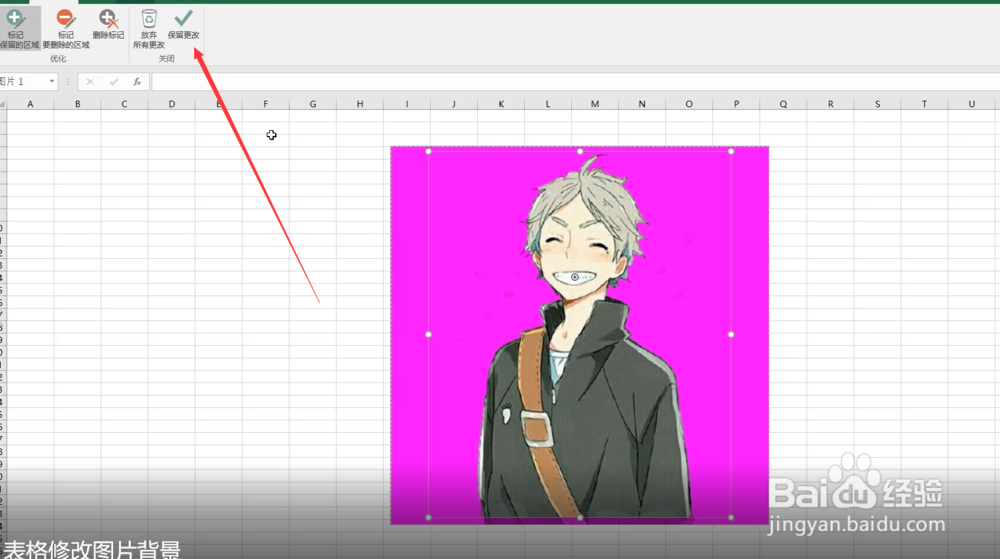Screen dimensions: 1000x559
Task: Select column M header
Action: click(595, 104)
